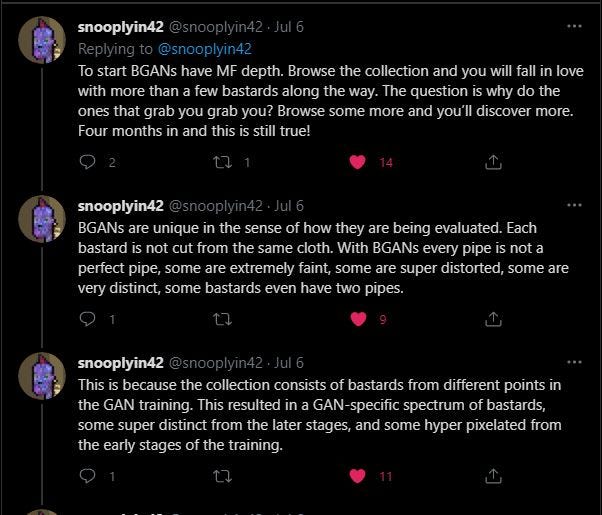The width and height of the screenshot is (602, 515).
Task: Unlike the tweet with 11 likes
Action: point(357,476)
